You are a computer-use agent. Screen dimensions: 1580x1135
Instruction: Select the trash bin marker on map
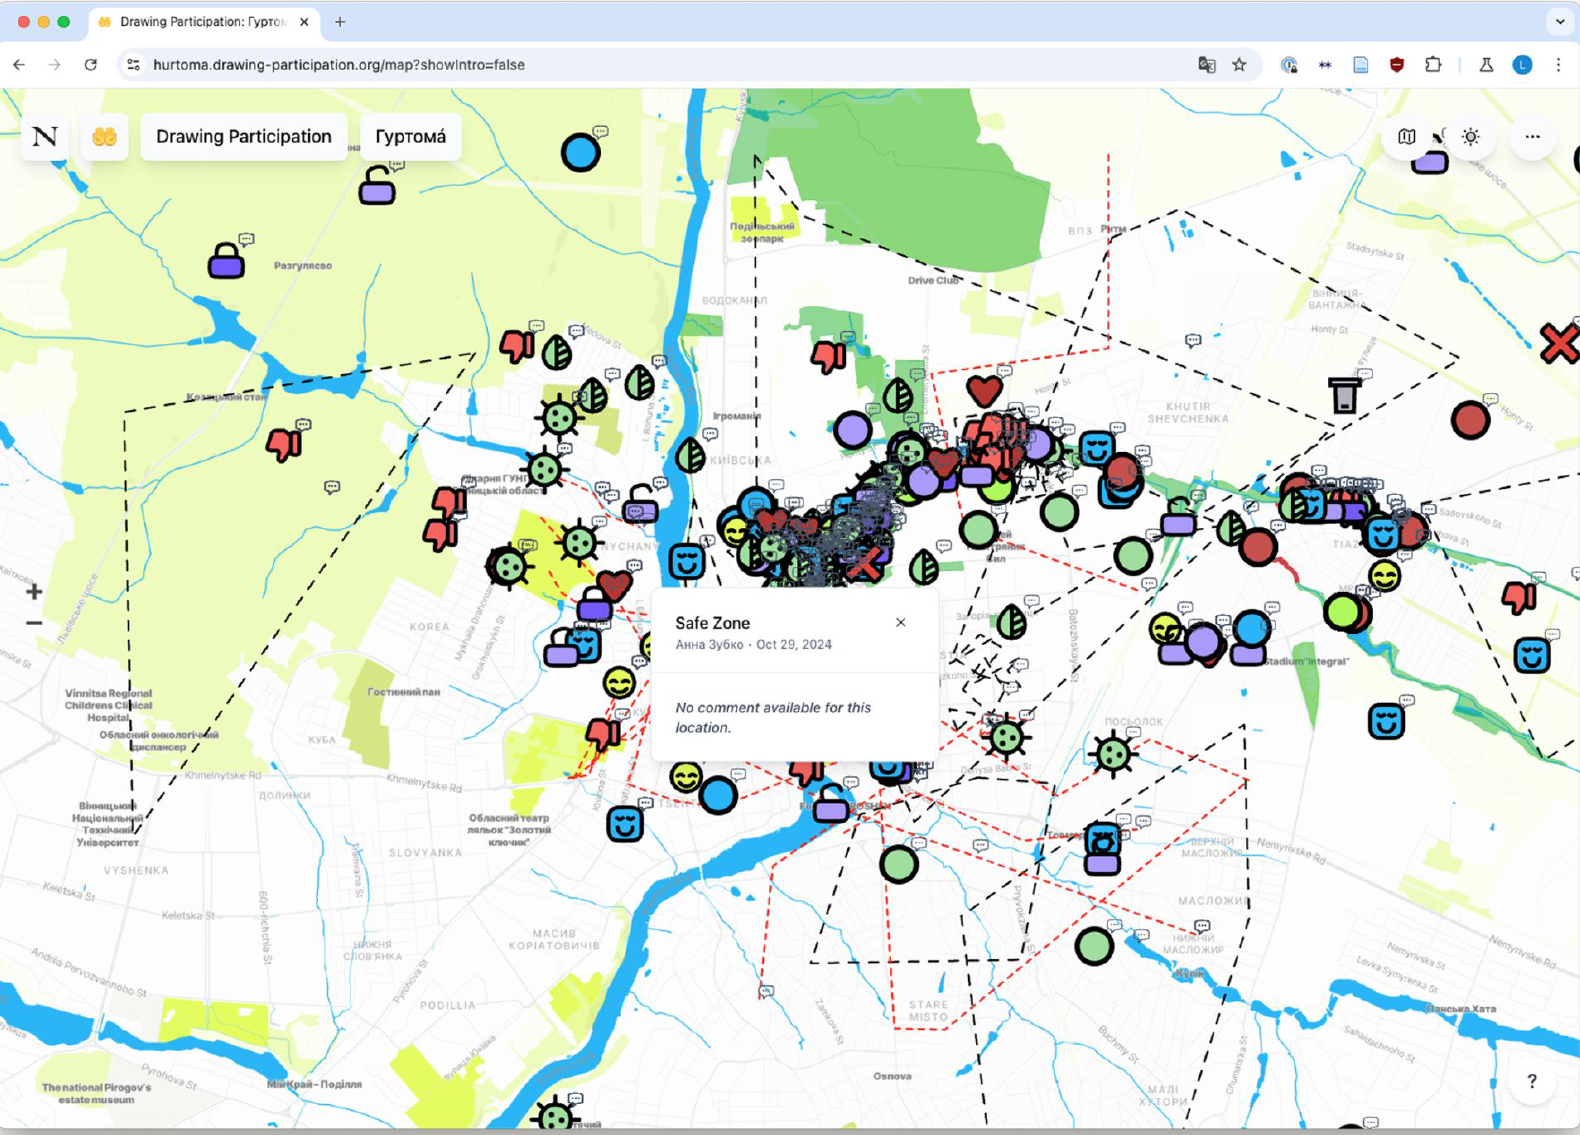(1344, 396)
